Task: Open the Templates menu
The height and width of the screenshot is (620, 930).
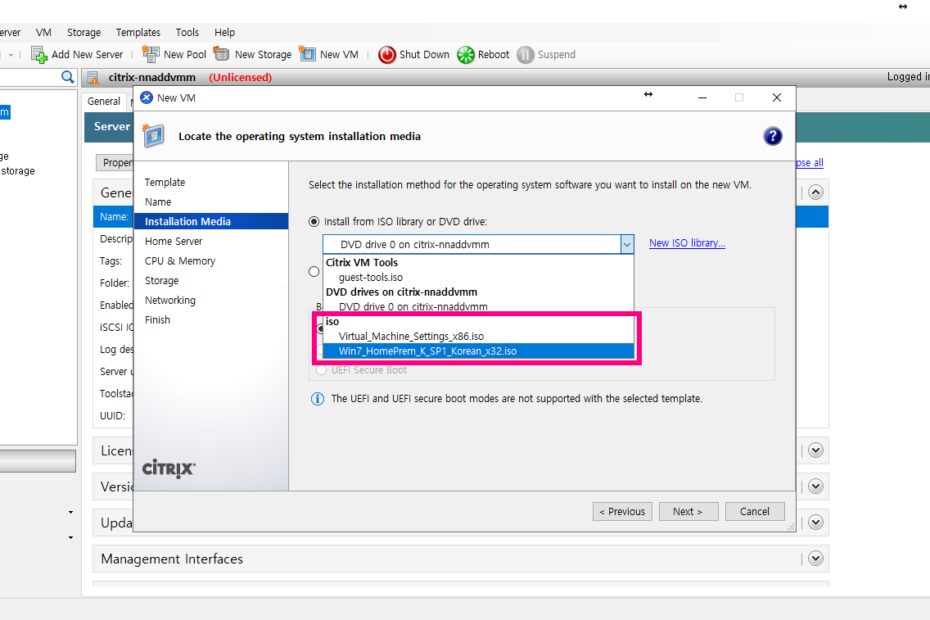Action: point(138,32)
